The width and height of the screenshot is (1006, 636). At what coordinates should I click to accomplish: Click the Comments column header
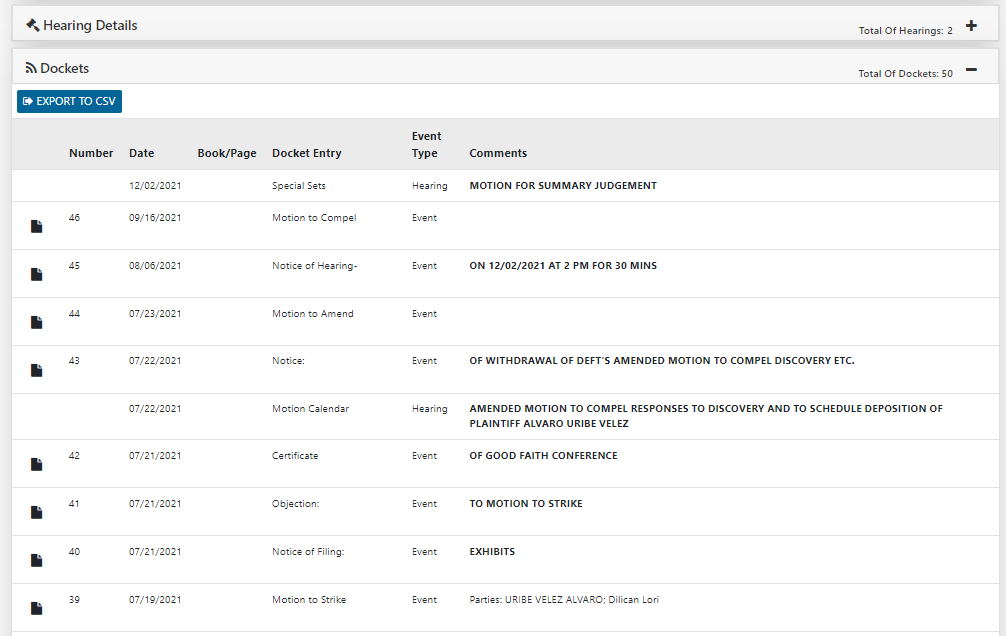498,153
